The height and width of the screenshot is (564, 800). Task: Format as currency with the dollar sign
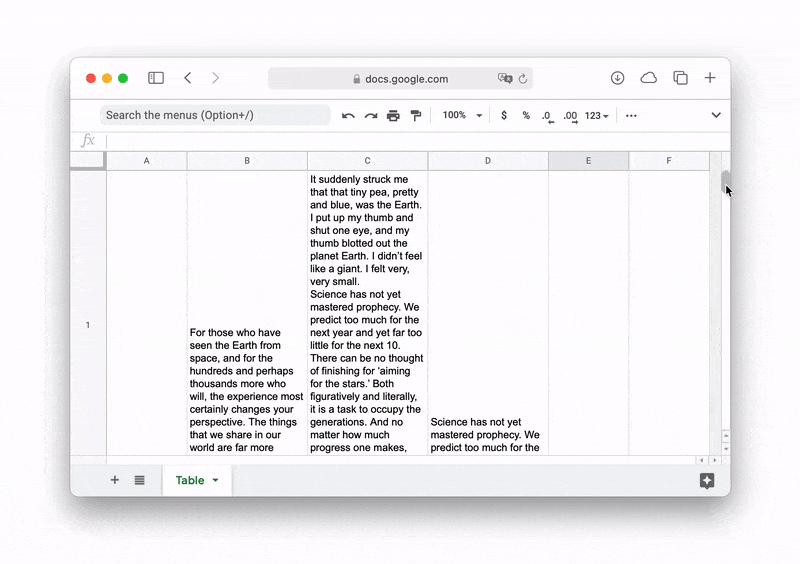pyautogui.click(x=503, y=116)
